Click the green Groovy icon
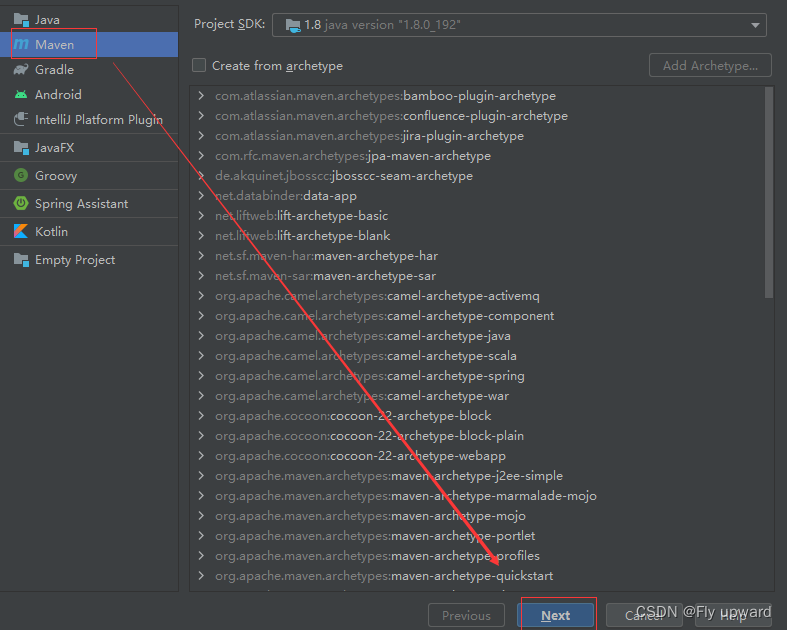The image size is (787, 630). pos(21,175)
